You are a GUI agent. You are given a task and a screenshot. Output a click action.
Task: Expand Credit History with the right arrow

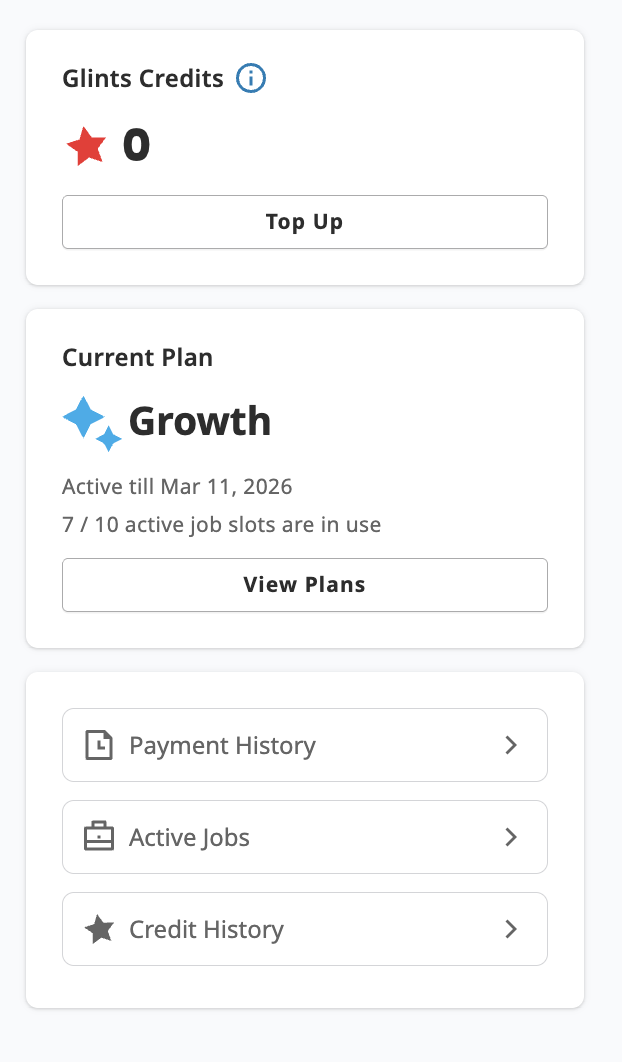(x=512, y=929)
